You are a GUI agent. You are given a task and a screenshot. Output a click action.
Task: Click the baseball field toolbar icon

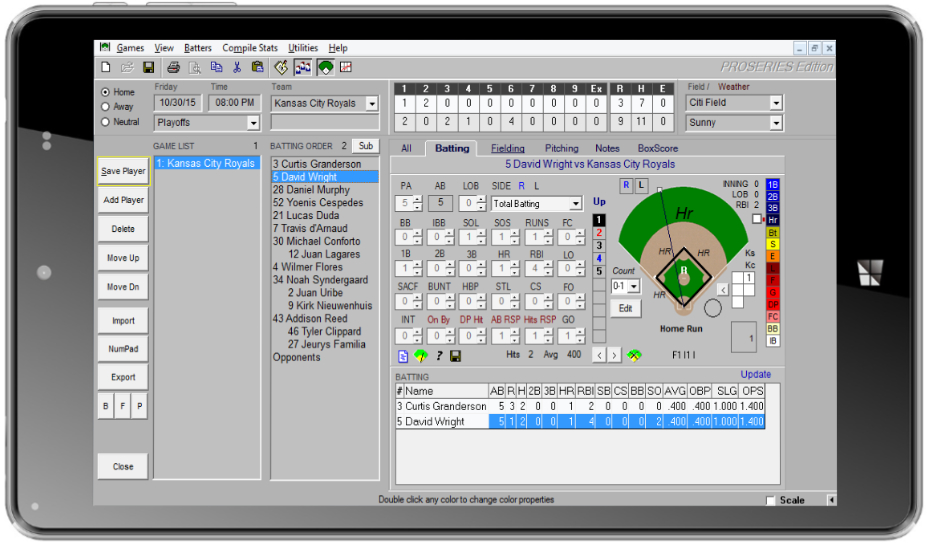(x=325, y=68)
